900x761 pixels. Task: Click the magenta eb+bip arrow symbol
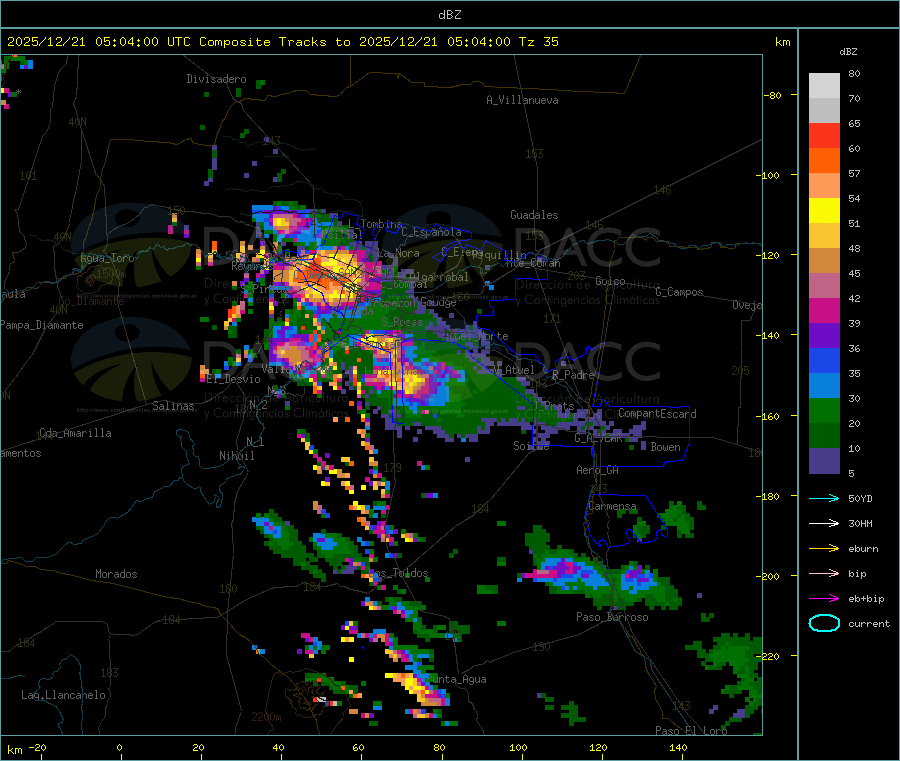click(x=824, y=599)
